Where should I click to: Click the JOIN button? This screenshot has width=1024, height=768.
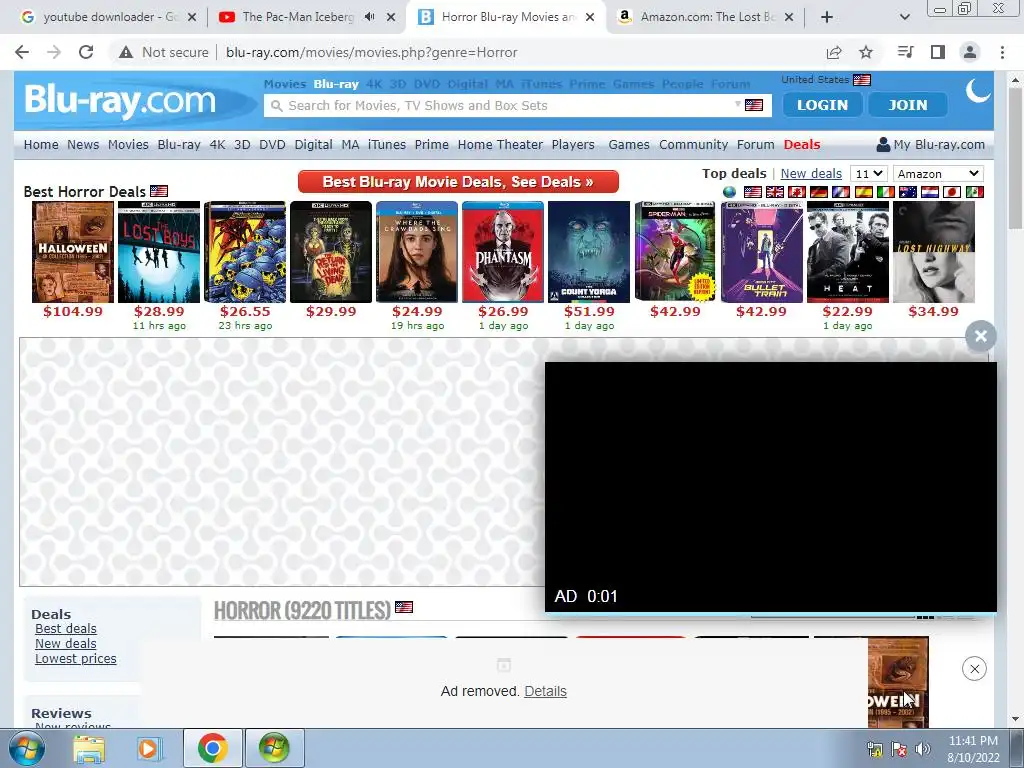click(x=908, y=104)
